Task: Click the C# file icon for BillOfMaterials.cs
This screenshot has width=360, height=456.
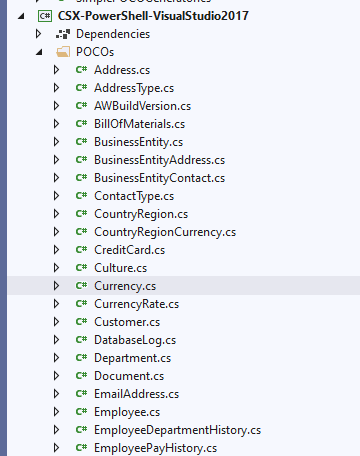Action: coord(81,124)
